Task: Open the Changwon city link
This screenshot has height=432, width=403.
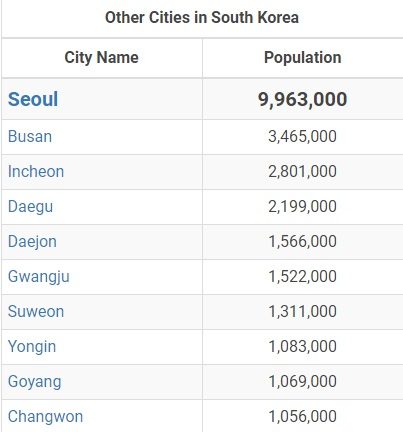Action: tap(45, 417)
